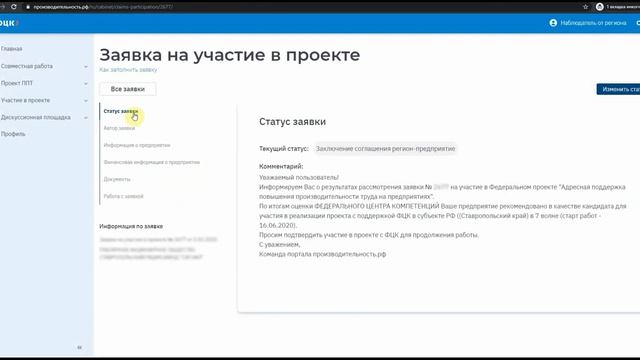Click the Изменить статус button
The width and height of the screenshot is (640, 360).
tap(618, 89)
